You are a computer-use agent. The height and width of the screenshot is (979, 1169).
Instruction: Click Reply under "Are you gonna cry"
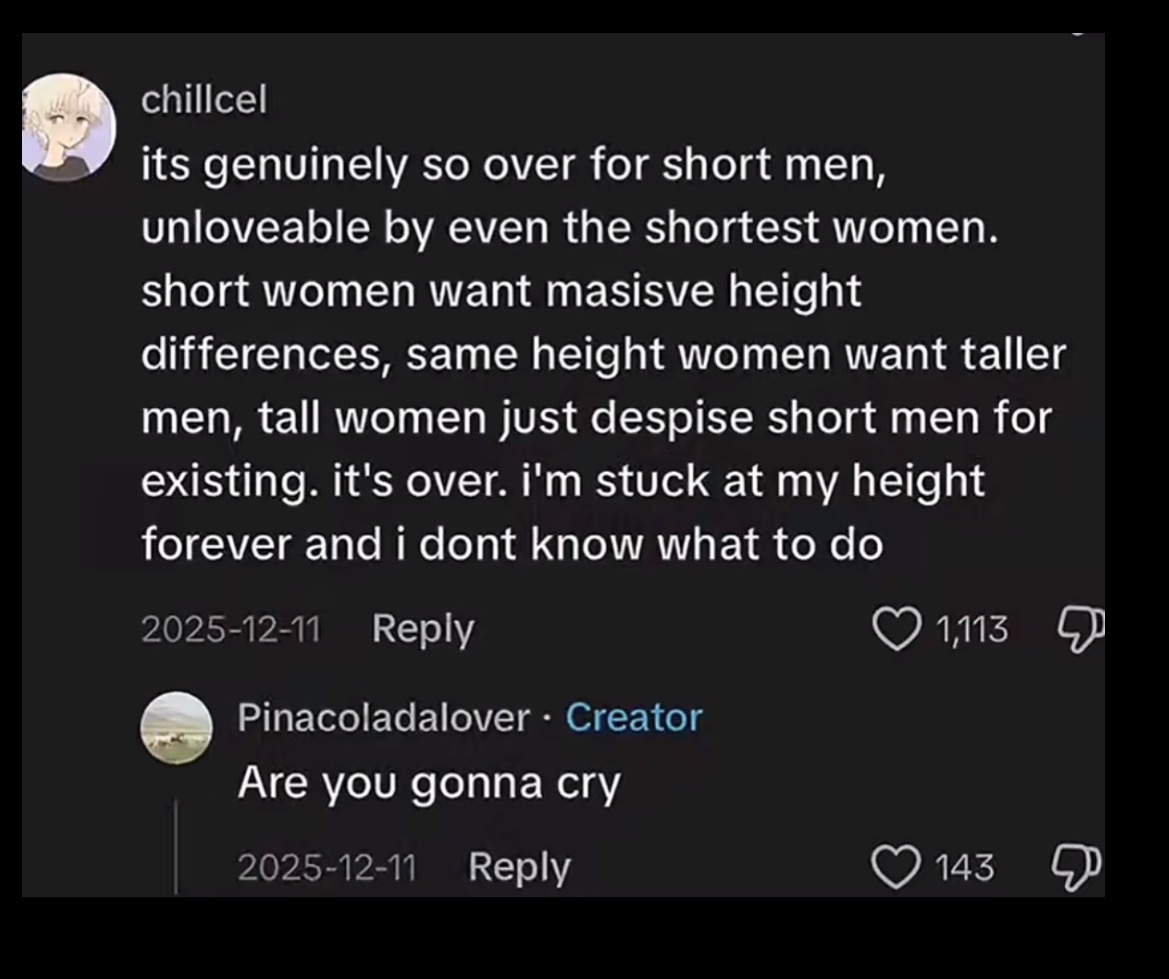pyautogui.click(x=519, y=867)
